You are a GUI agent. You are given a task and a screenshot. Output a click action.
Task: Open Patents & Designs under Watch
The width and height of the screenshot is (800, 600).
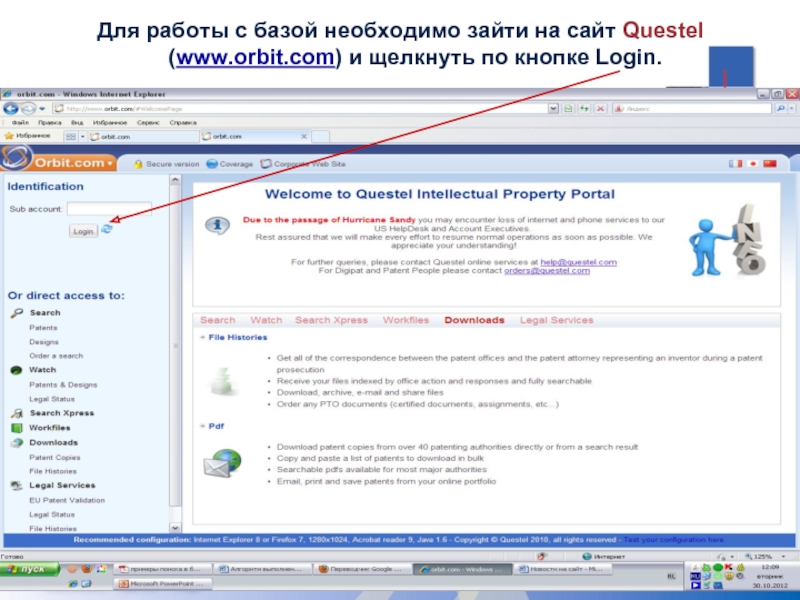[x=63, y=385]
